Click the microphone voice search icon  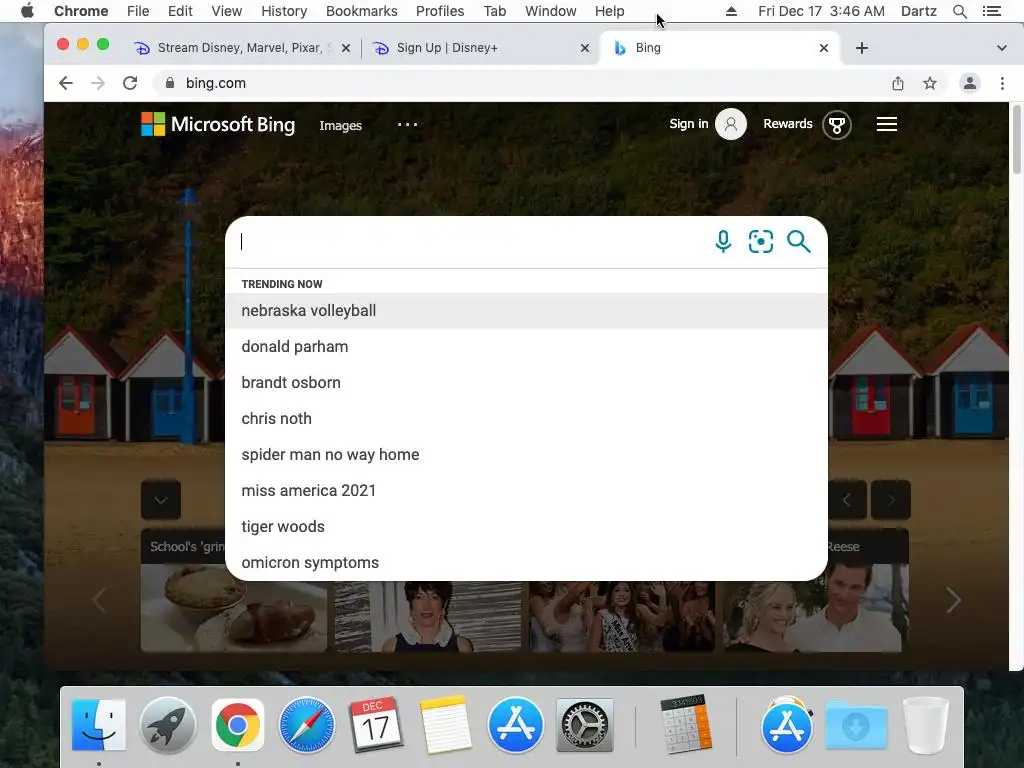(x=723, y=242)
